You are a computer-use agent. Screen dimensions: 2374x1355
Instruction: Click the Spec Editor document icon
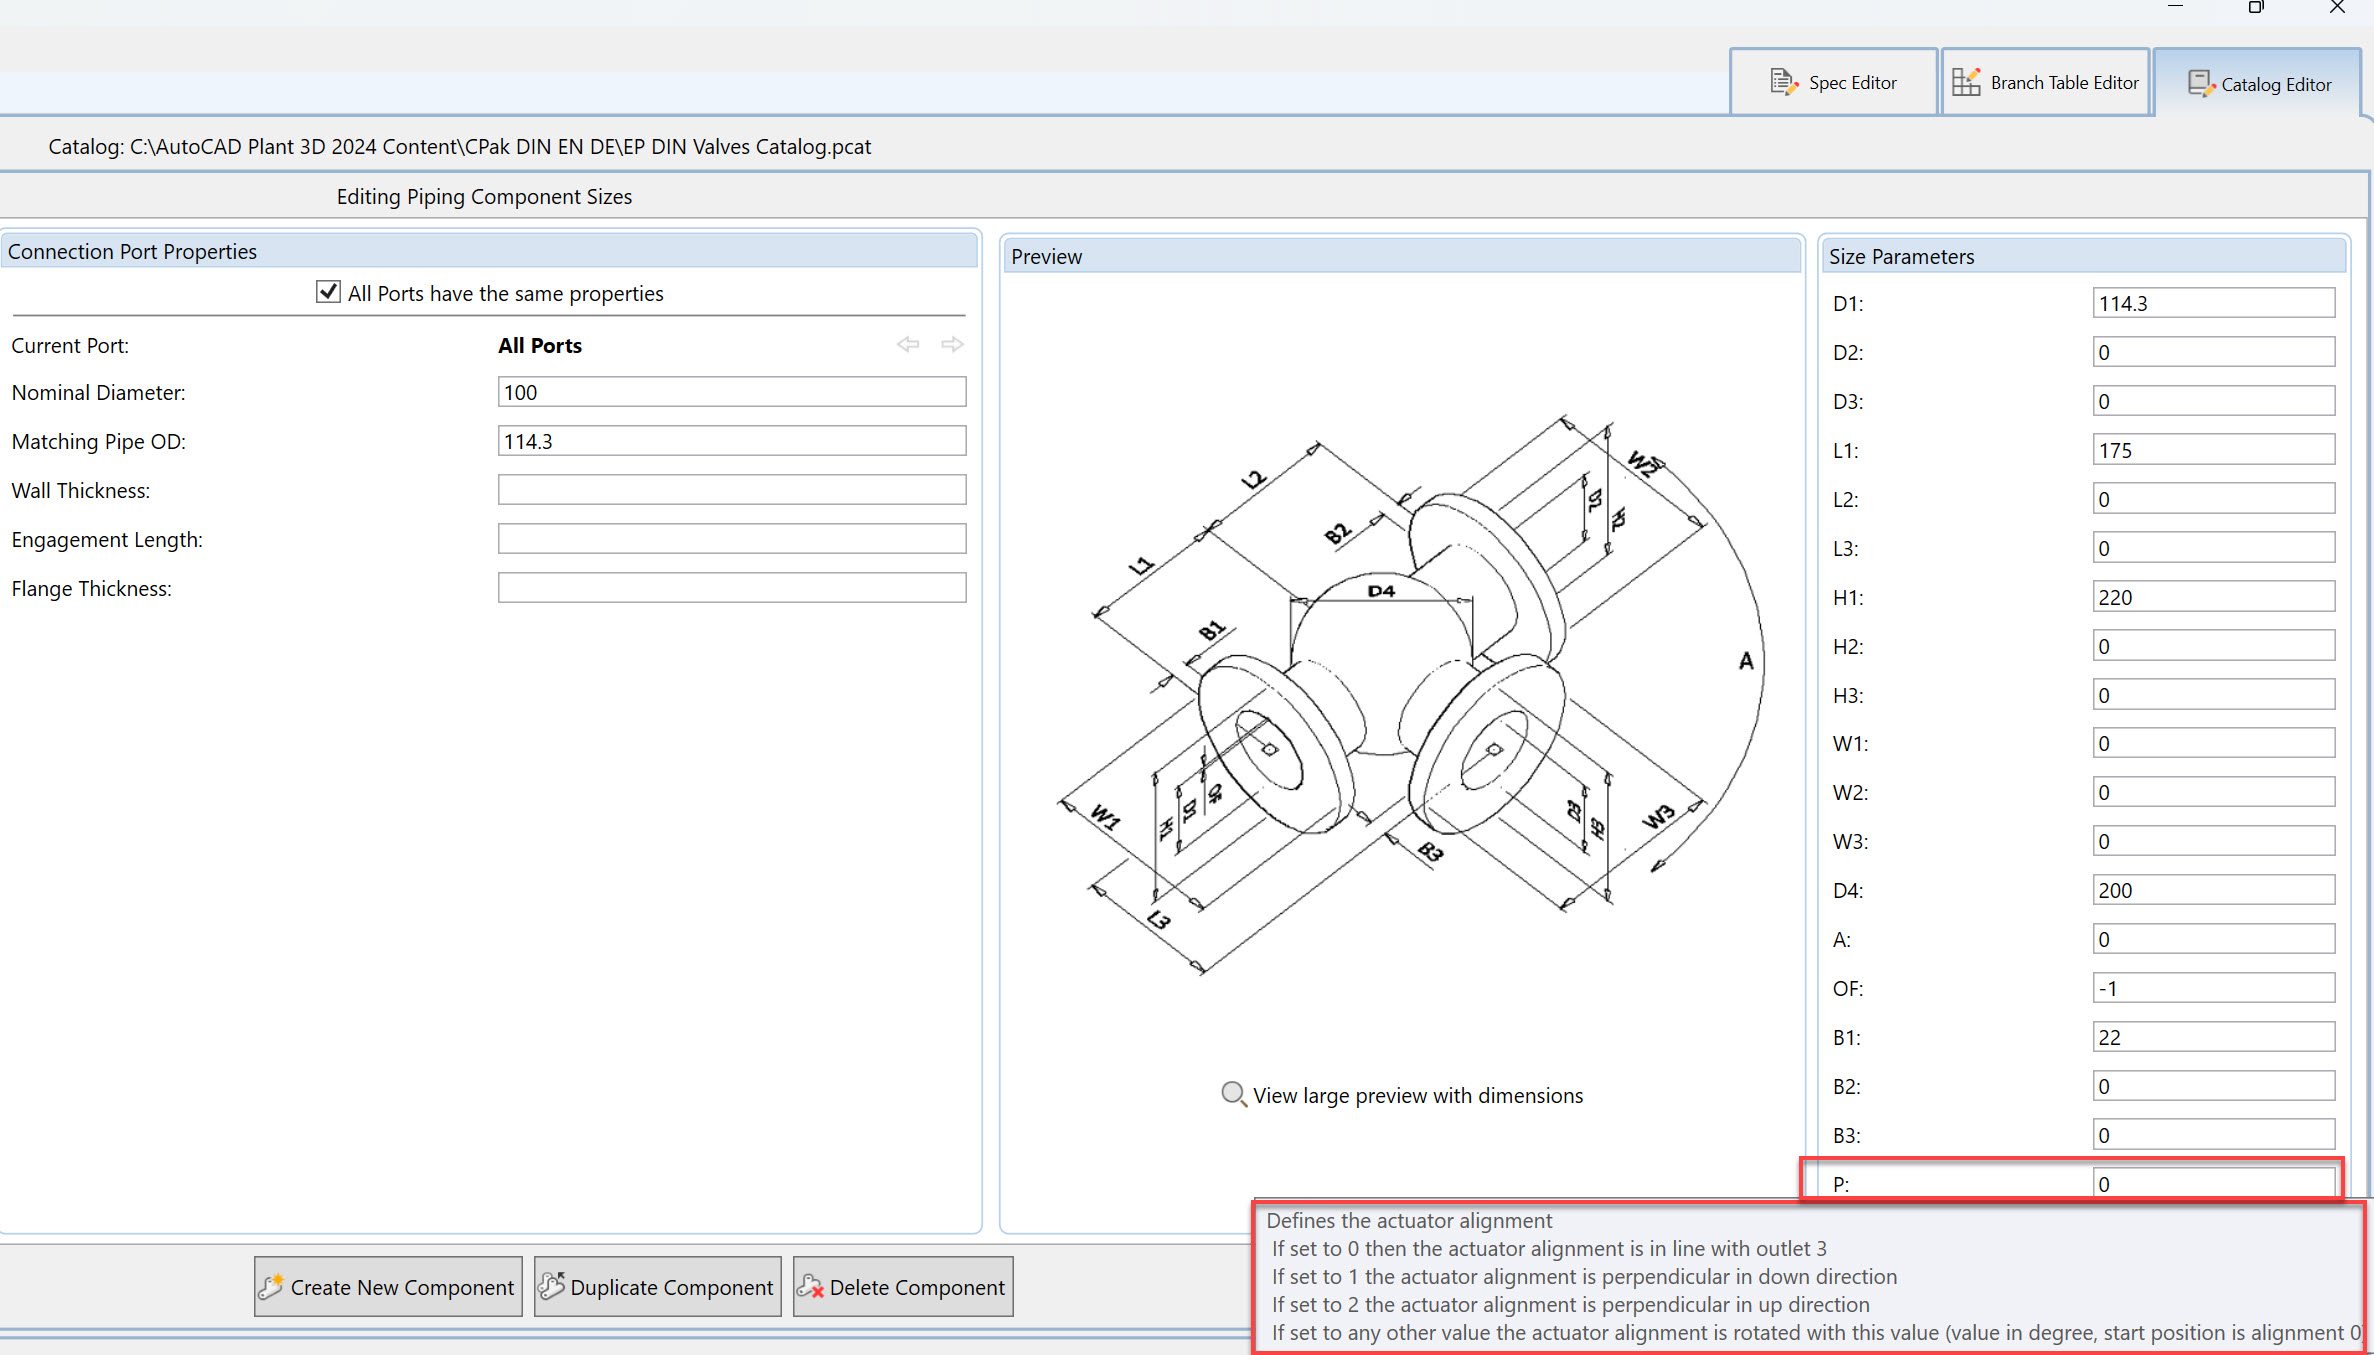coord(1783,82)
